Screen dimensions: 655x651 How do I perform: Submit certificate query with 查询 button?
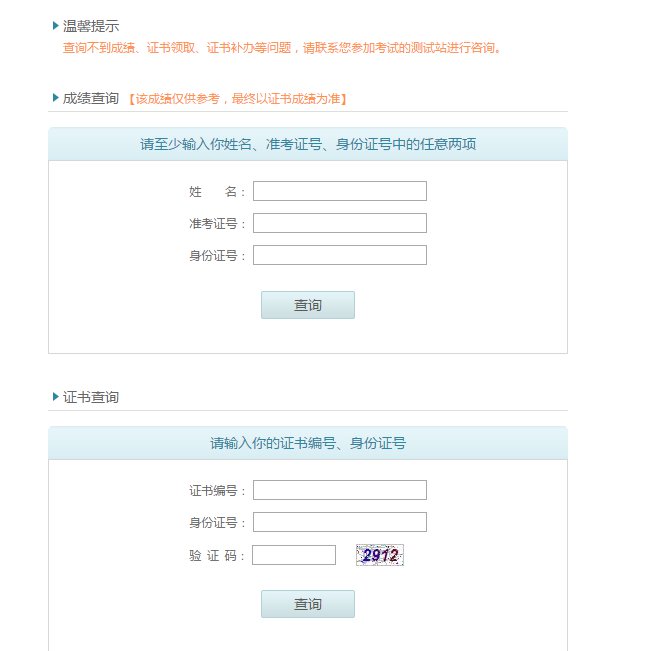click(308, 604)
